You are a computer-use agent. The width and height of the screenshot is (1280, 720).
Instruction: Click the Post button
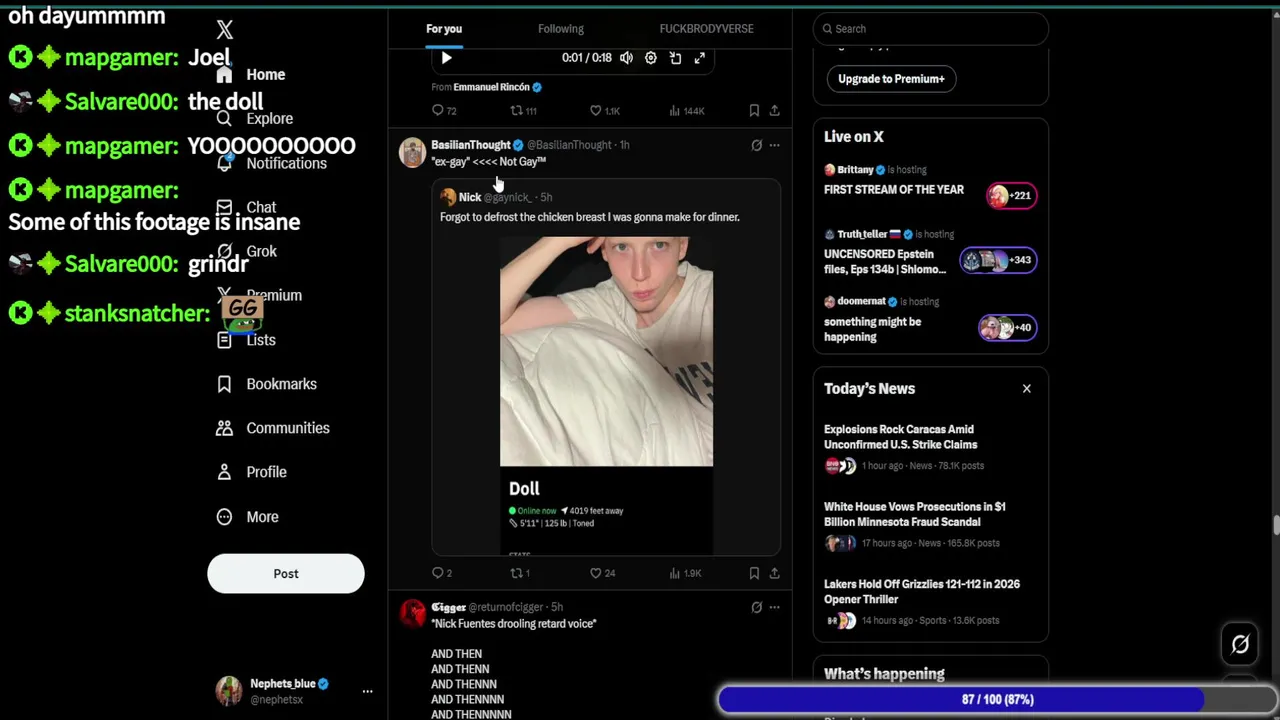coord(286,574)
